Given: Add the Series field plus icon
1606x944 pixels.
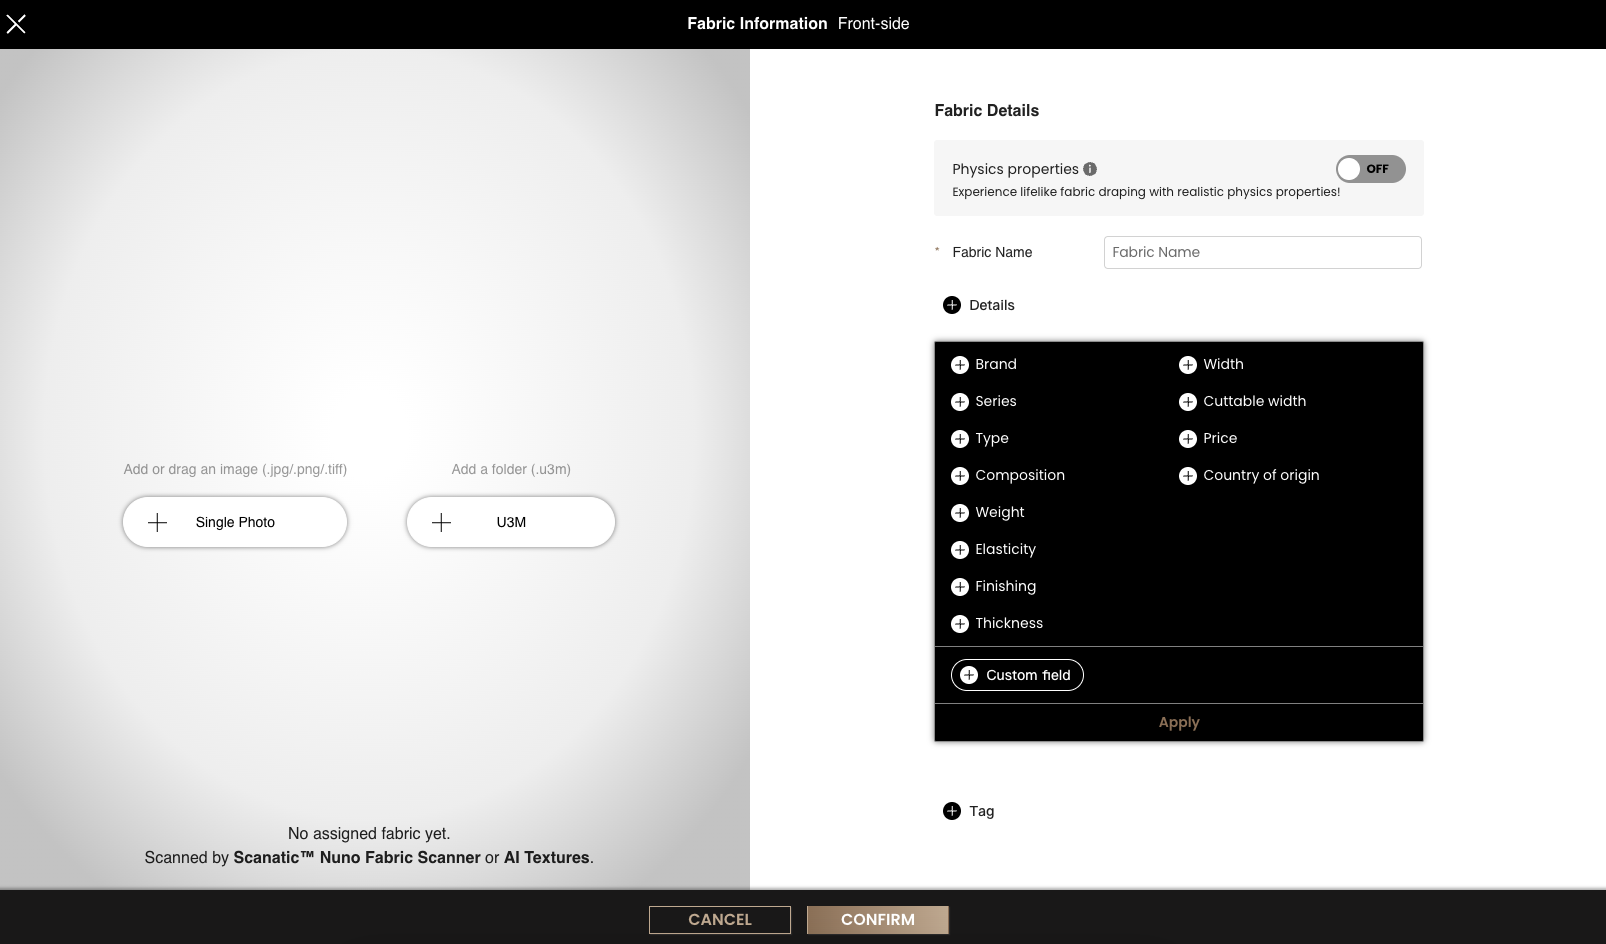Looking at the screenshot, I should click(960, 402).
